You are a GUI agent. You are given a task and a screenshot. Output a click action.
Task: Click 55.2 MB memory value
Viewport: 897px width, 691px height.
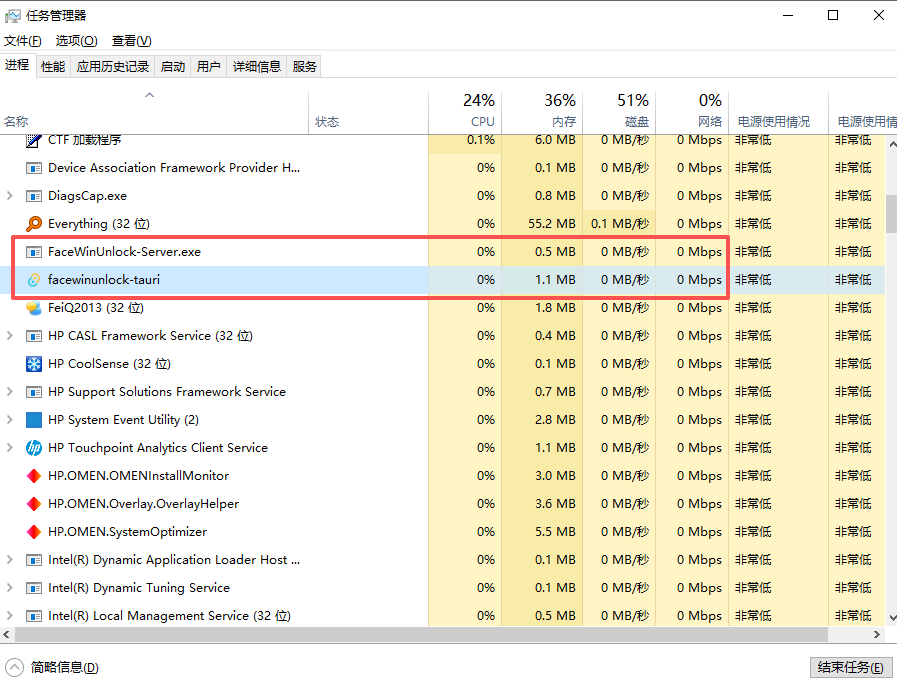[x=551, y=224]
